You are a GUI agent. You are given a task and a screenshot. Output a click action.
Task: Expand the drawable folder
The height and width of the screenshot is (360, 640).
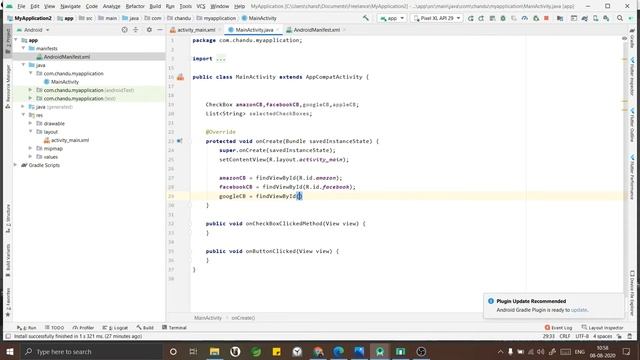[30, 123]
